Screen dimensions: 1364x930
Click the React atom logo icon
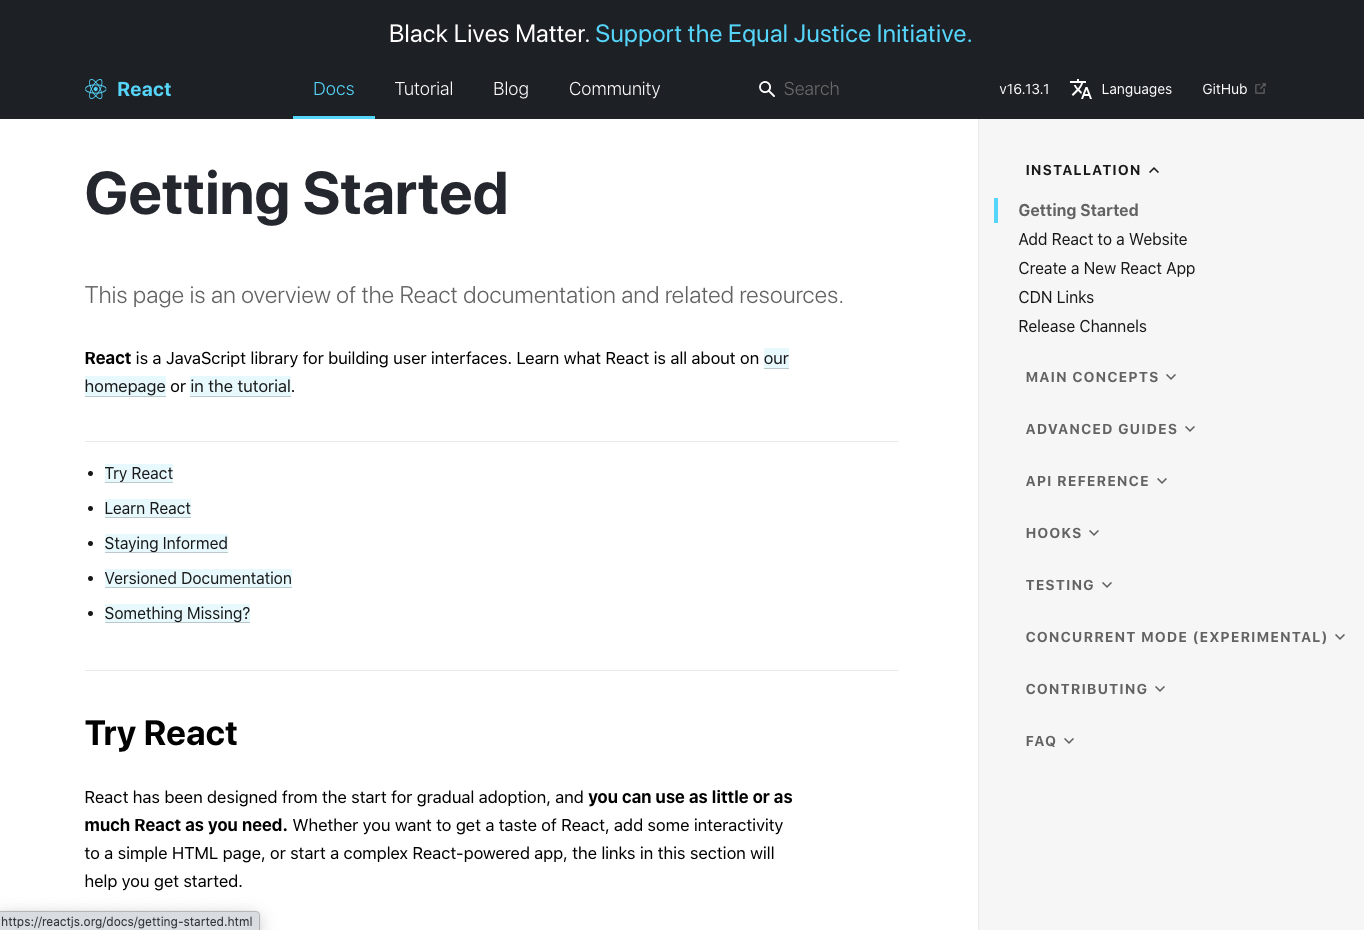pyautogui.click(x=96, y=89)
